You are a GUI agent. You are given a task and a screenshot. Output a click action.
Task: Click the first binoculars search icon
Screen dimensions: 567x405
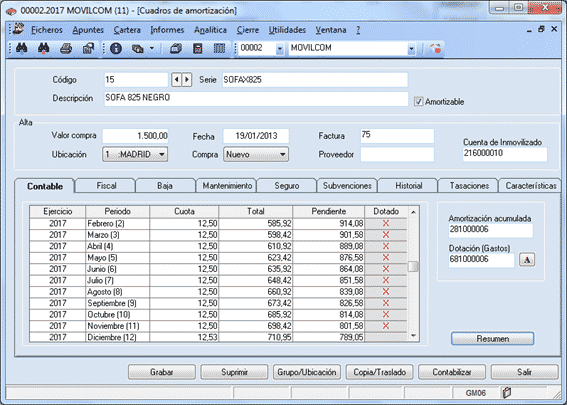pos(21,48)
